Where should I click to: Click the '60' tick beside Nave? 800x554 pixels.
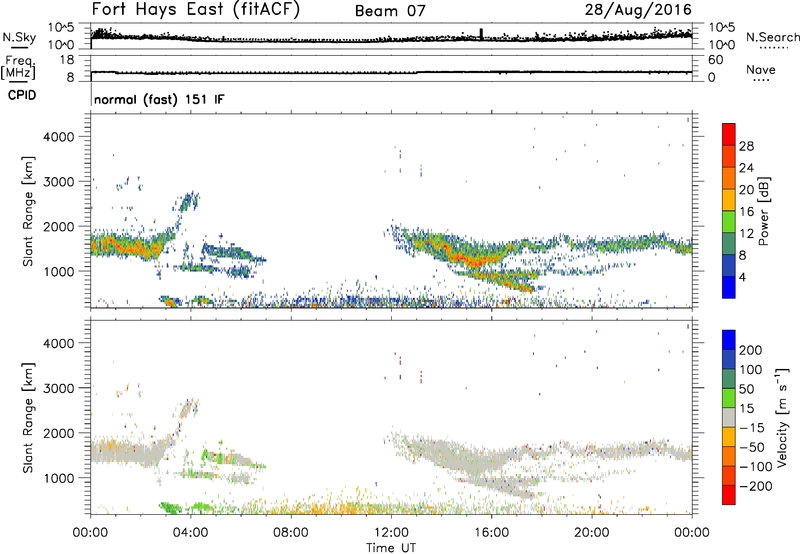[x=716, y=60]
